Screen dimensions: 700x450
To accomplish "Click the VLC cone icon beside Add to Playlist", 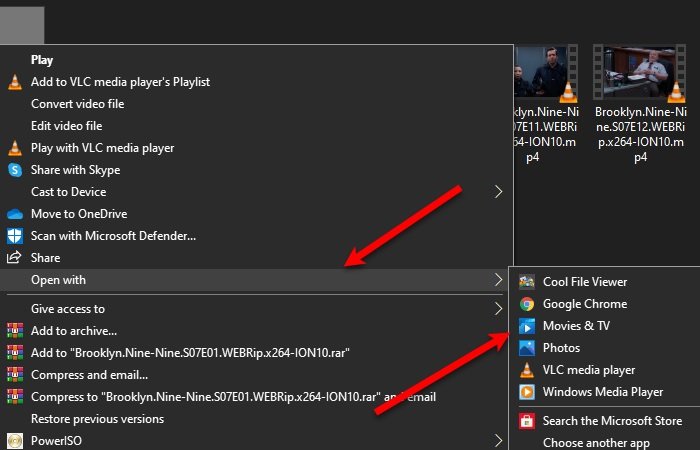I will tap(15, 82).
